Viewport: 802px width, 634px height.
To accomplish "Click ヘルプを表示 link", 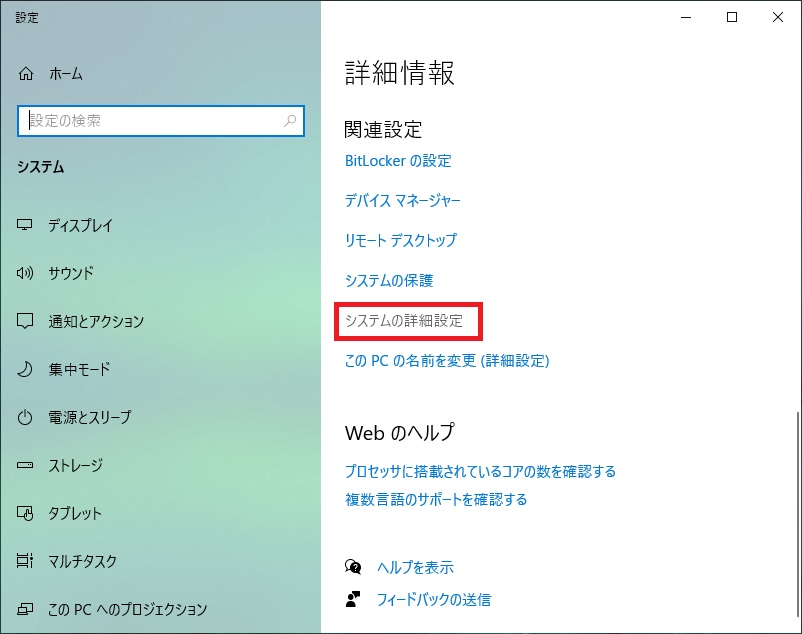I will tap(415, 567).
